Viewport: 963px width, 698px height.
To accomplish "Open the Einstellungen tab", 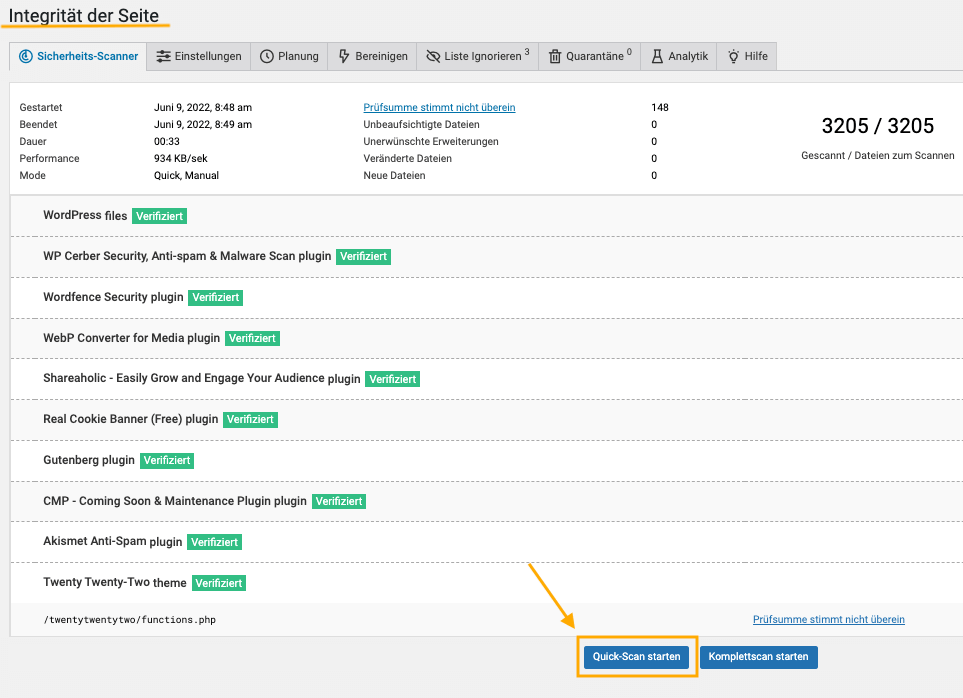I will pyautogui.click(x=198, y=56).
